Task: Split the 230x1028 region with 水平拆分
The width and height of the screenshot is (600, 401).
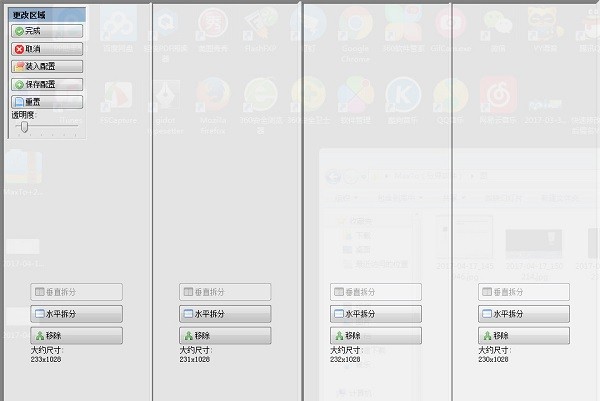Action: tap(524, 314)
